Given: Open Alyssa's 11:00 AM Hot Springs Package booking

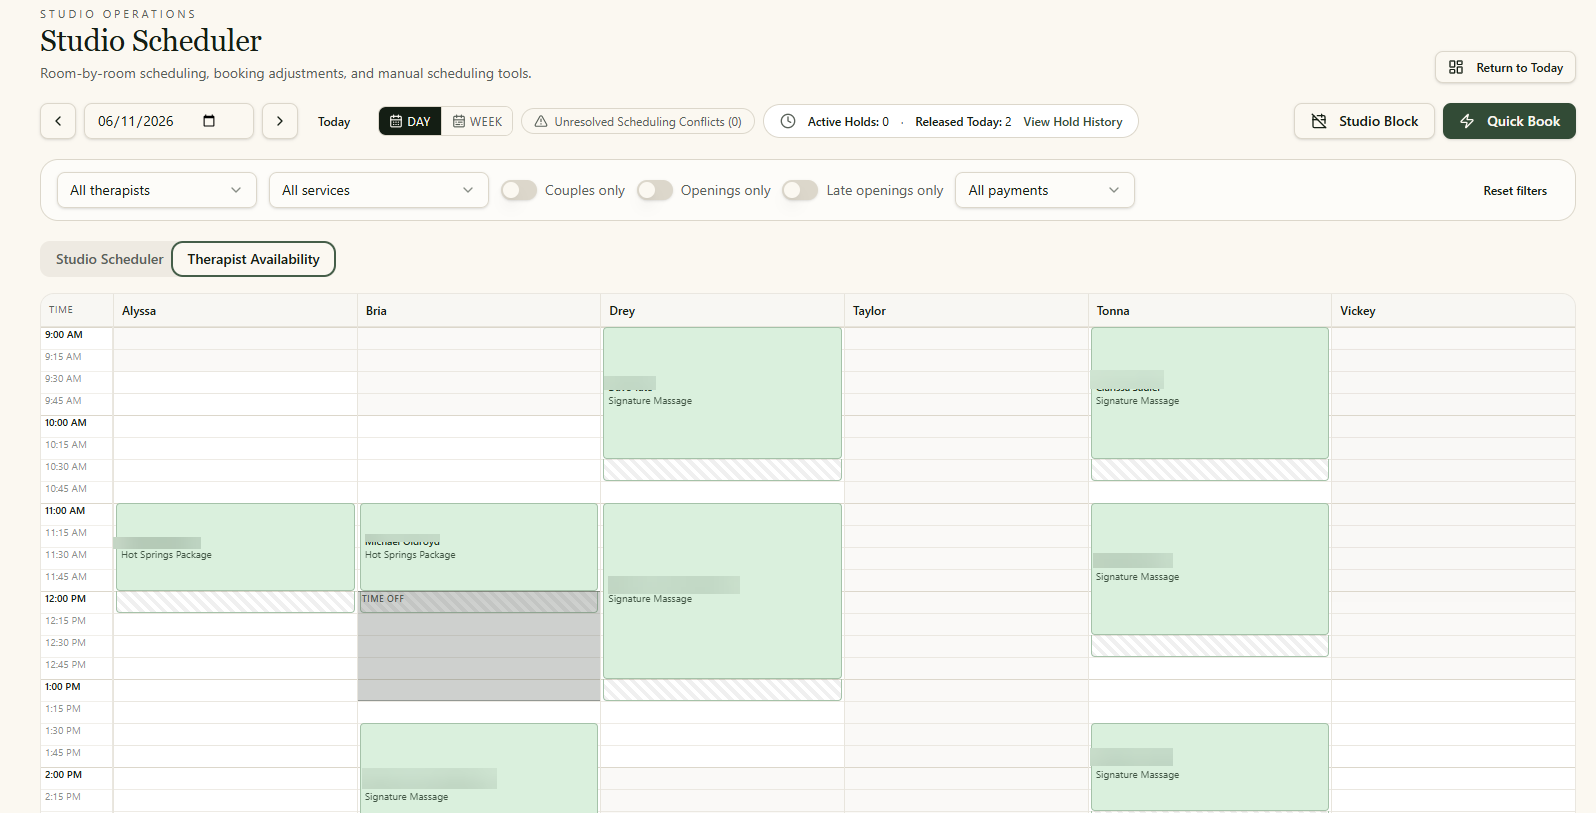Looking at the screenshot, I should coord(235,547).
